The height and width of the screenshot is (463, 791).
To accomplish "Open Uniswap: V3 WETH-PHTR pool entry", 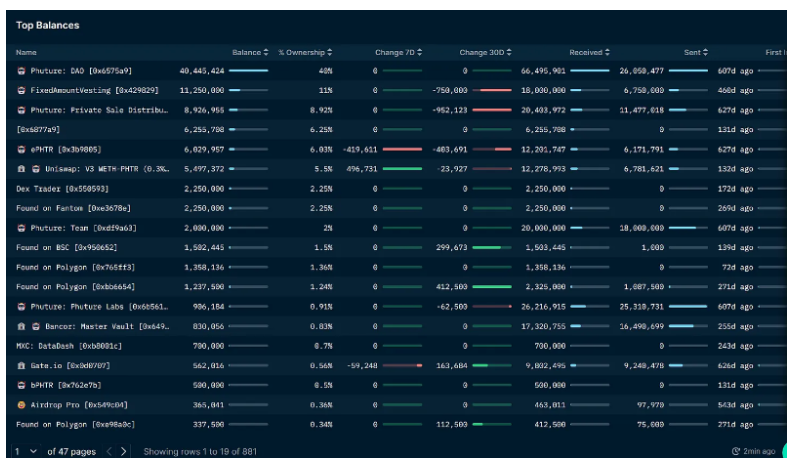I will [x=107, y=169].
